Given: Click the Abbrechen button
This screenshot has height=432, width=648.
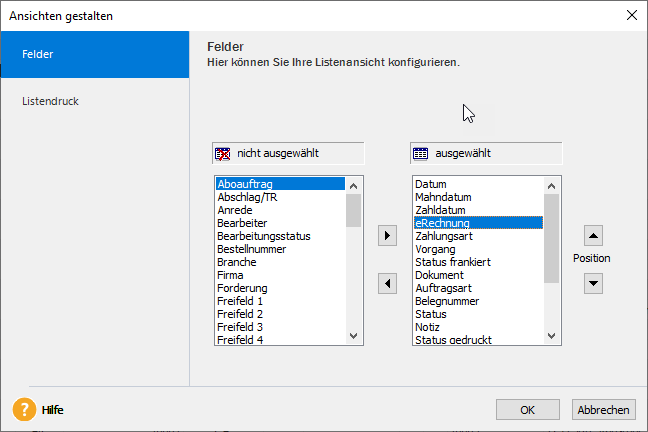Looking at the screenshot, I should [603, 410].
